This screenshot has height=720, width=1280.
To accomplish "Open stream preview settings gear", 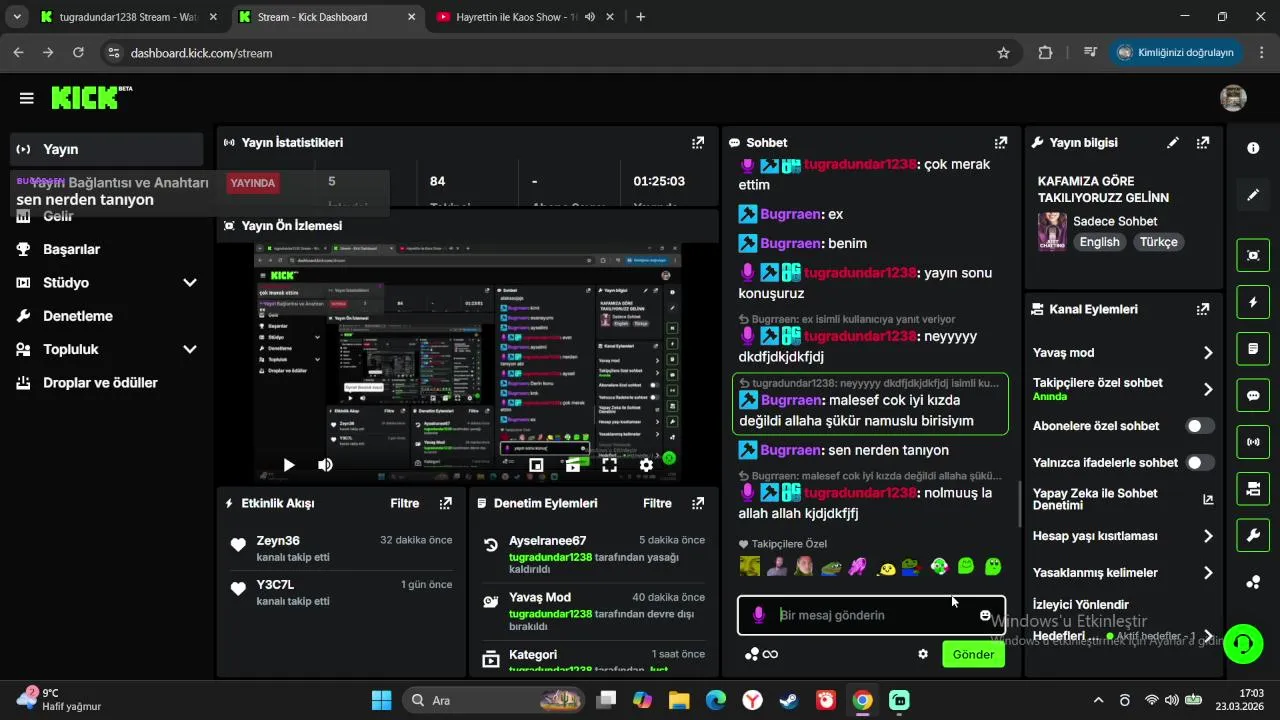I will click(646, 465).
